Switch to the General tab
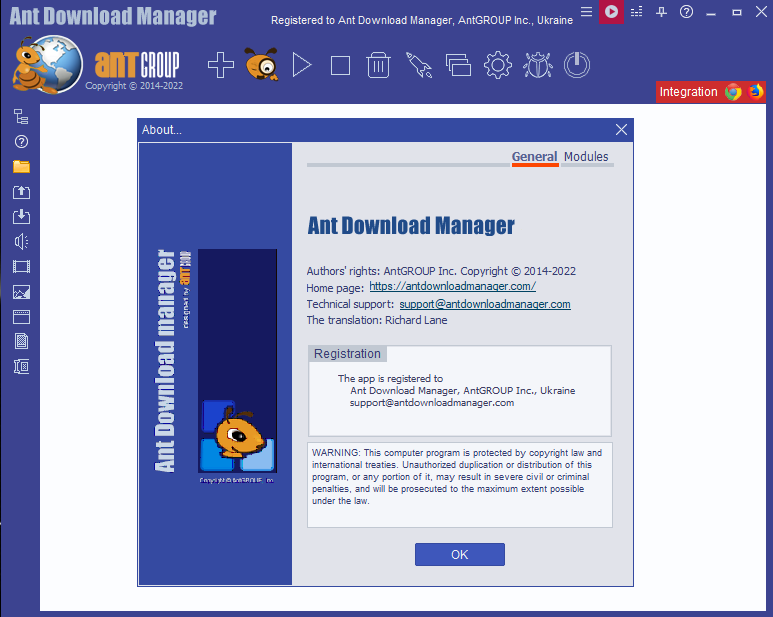The height and width of the screenshot is (617, 773). tap(534, 157)
